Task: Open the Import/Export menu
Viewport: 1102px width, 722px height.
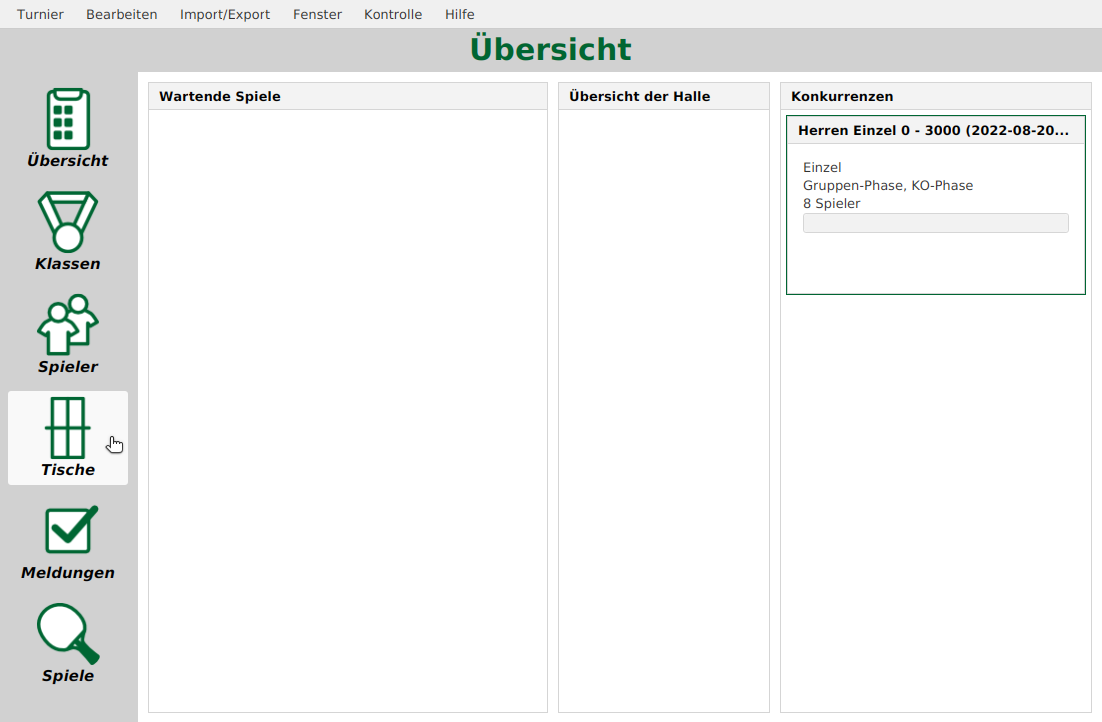Action: pos(224,14)
